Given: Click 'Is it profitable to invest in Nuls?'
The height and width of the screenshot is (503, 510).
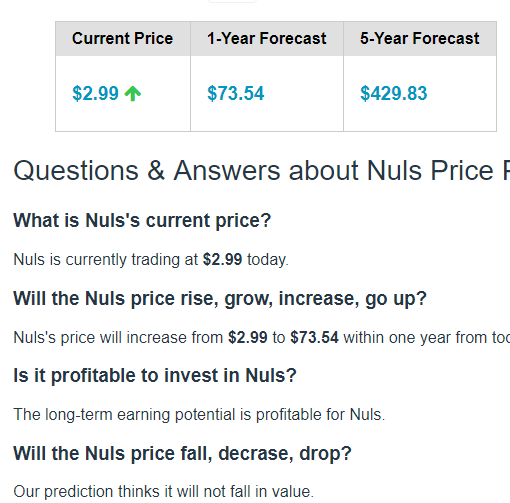Looking at the screenshot, I should (x=155, y=376).
